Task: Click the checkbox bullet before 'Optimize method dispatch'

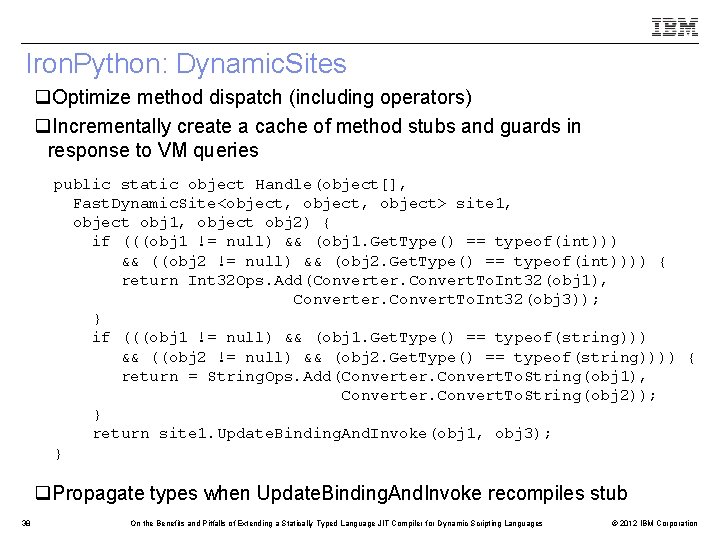Action: pyautogui.click(x=43, y=97)
